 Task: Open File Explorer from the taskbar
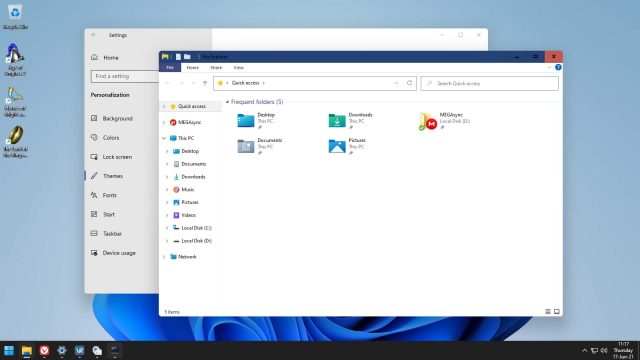click(27, 351)
